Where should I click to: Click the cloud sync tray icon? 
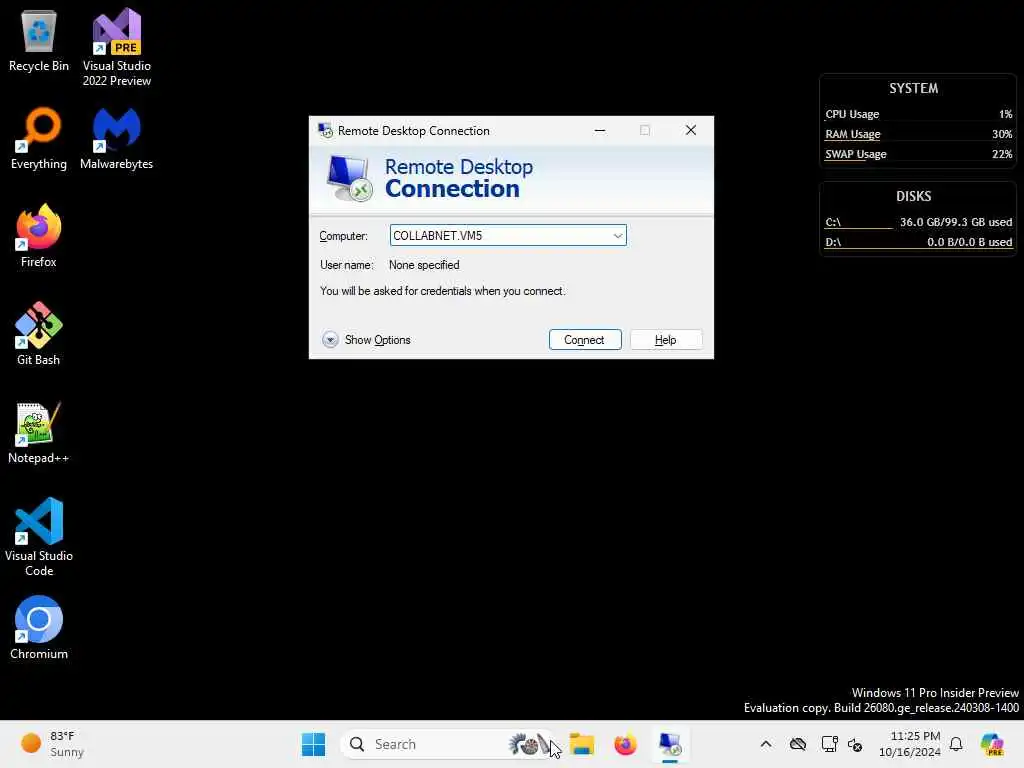tap(797, 744)
